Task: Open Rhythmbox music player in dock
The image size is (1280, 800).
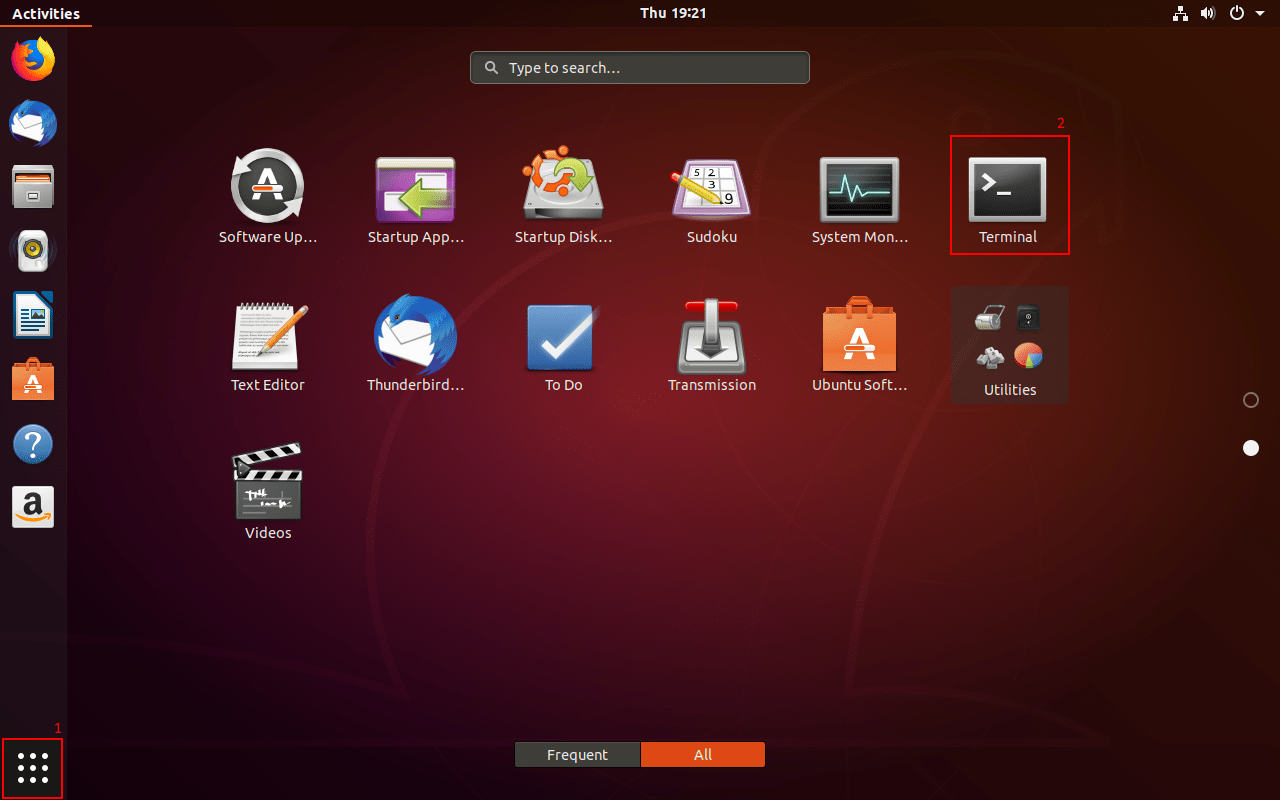Action: pos(33,251)
